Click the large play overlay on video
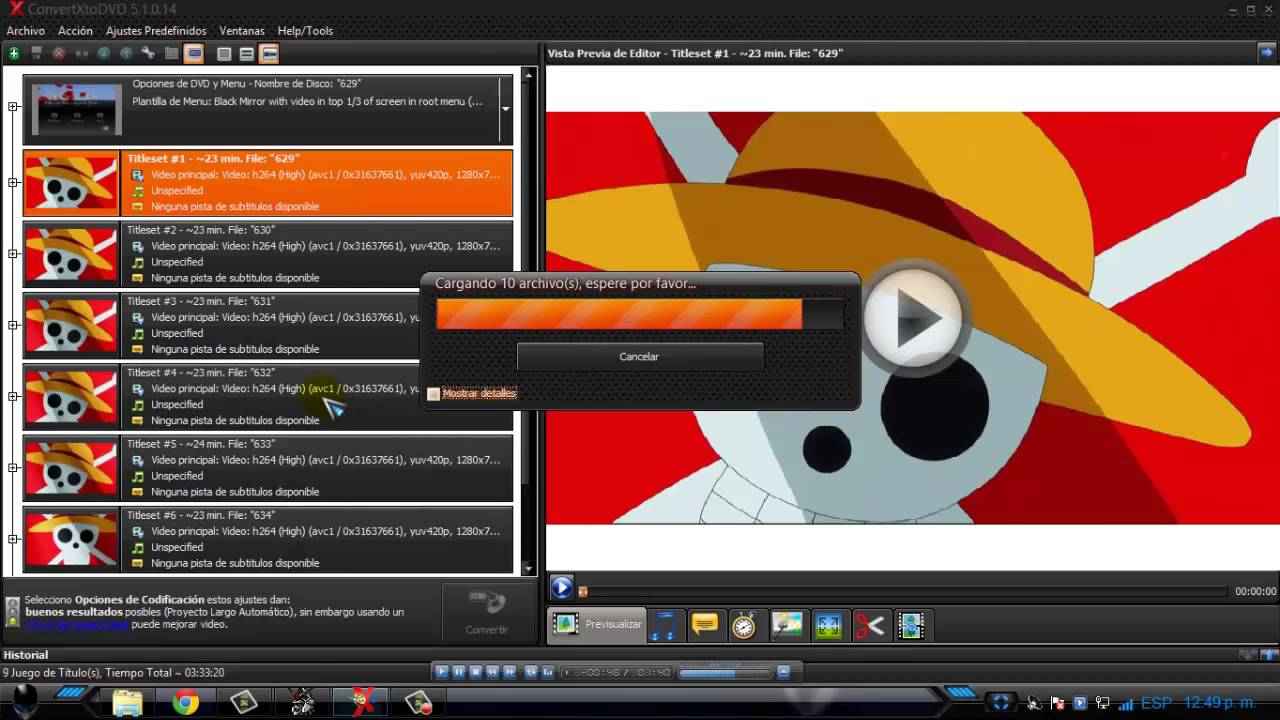This screenshot has height=720, width=1280. [913, 320]
